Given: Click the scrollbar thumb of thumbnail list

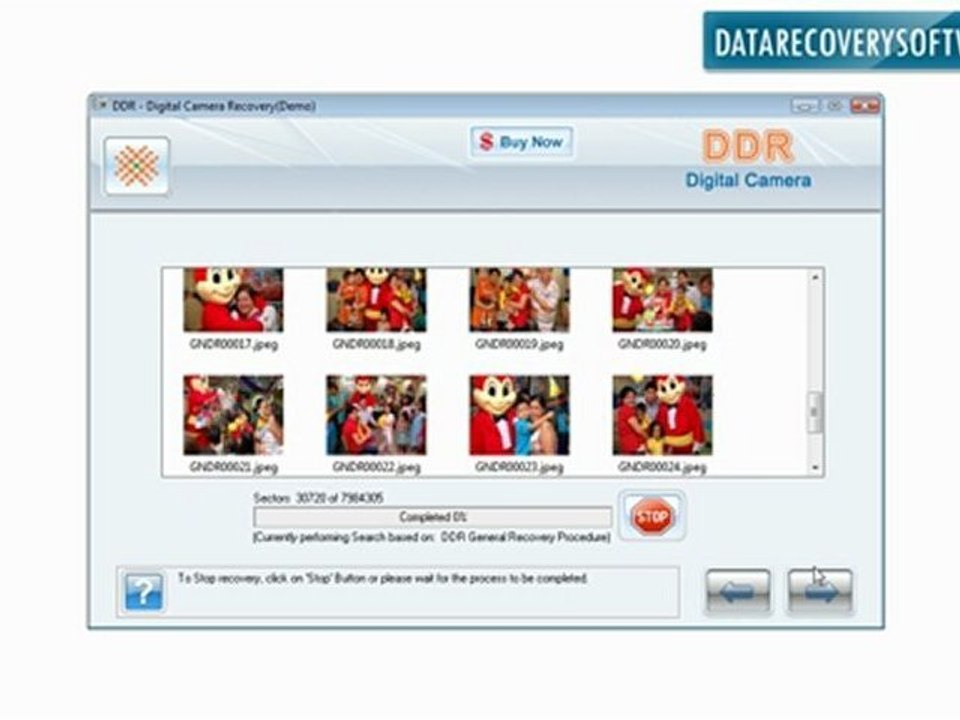Looking at the screenshot, I should pos(815,412).
